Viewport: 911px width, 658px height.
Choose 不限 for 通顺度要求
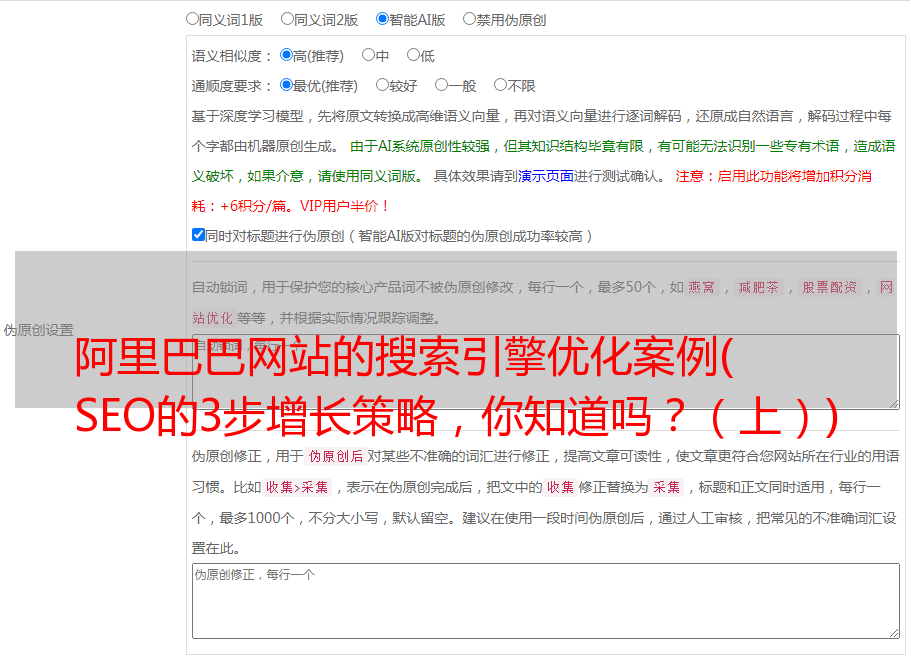click(x=500, y=85)
